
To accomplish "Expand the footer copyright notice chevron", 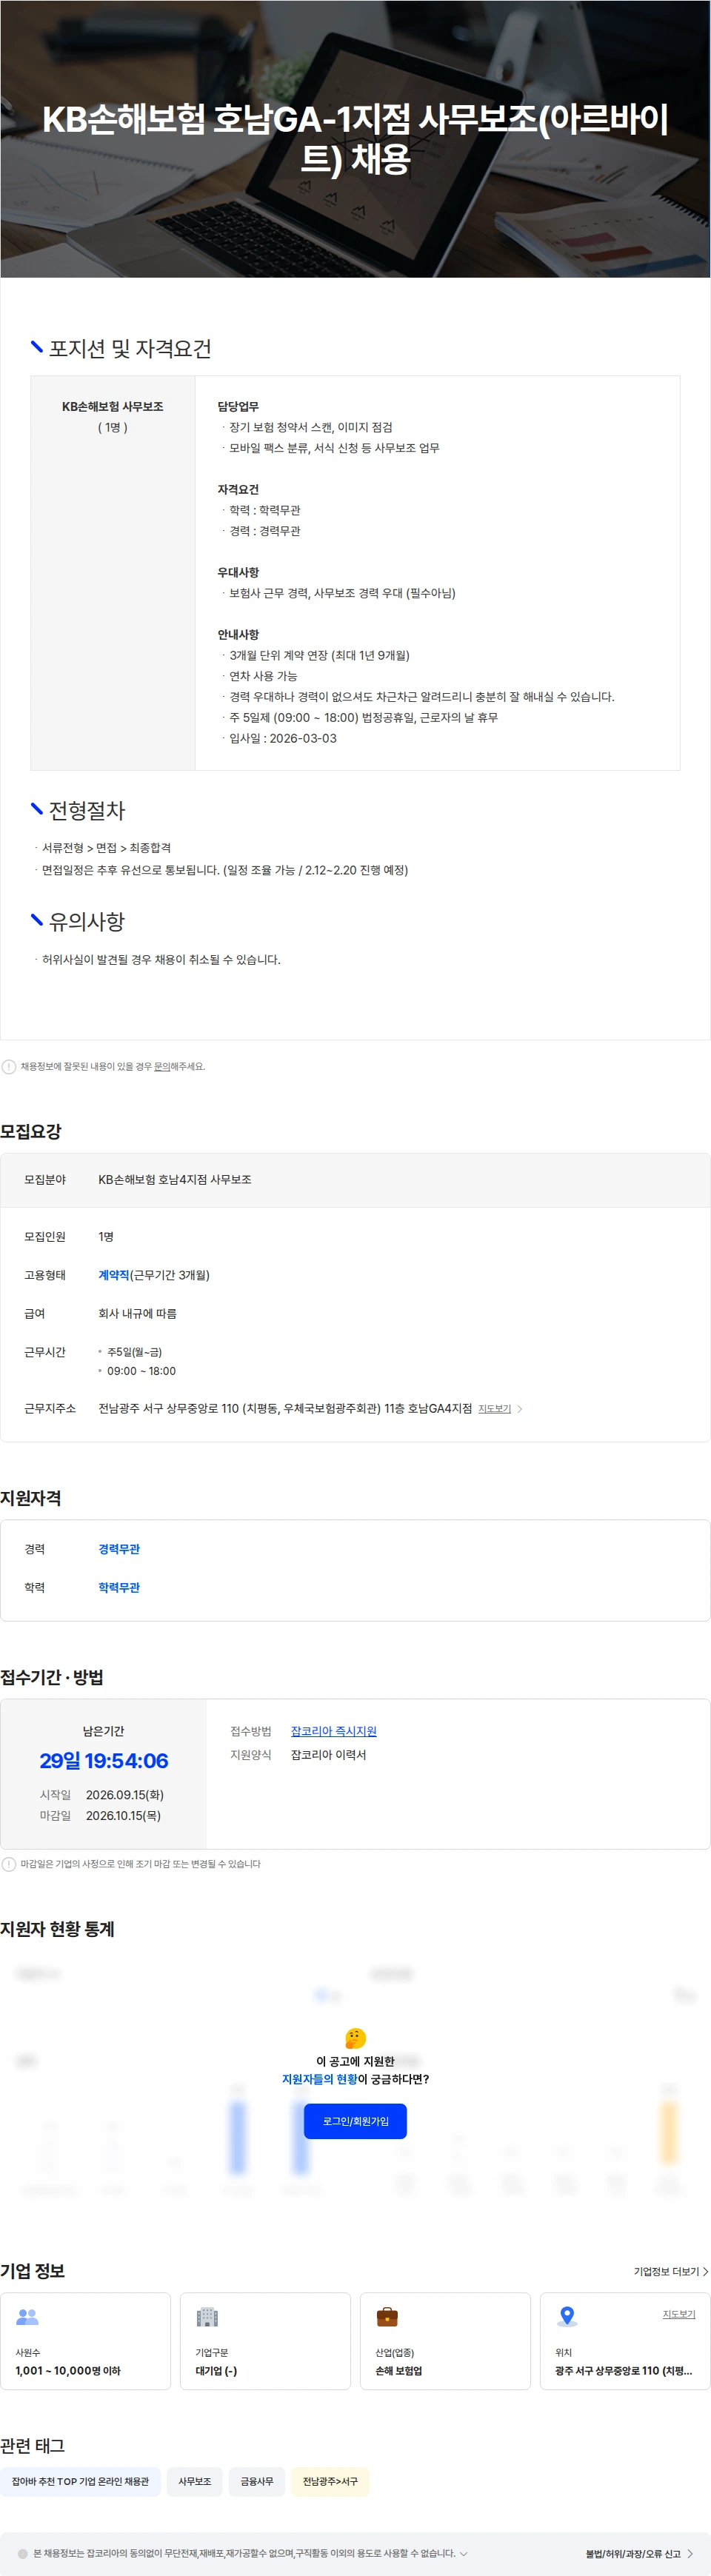I will click(x=463, y=2553).
